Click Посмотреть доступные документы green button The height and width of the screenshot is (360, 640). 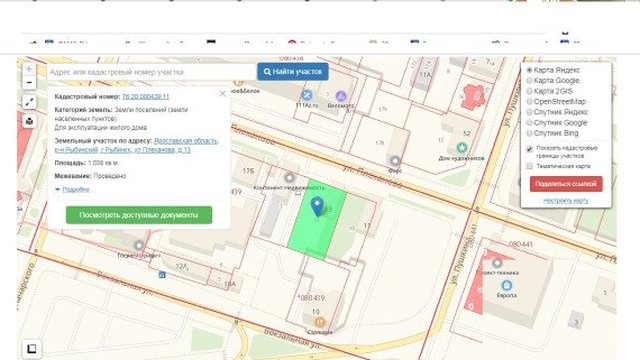coord(139,215)
